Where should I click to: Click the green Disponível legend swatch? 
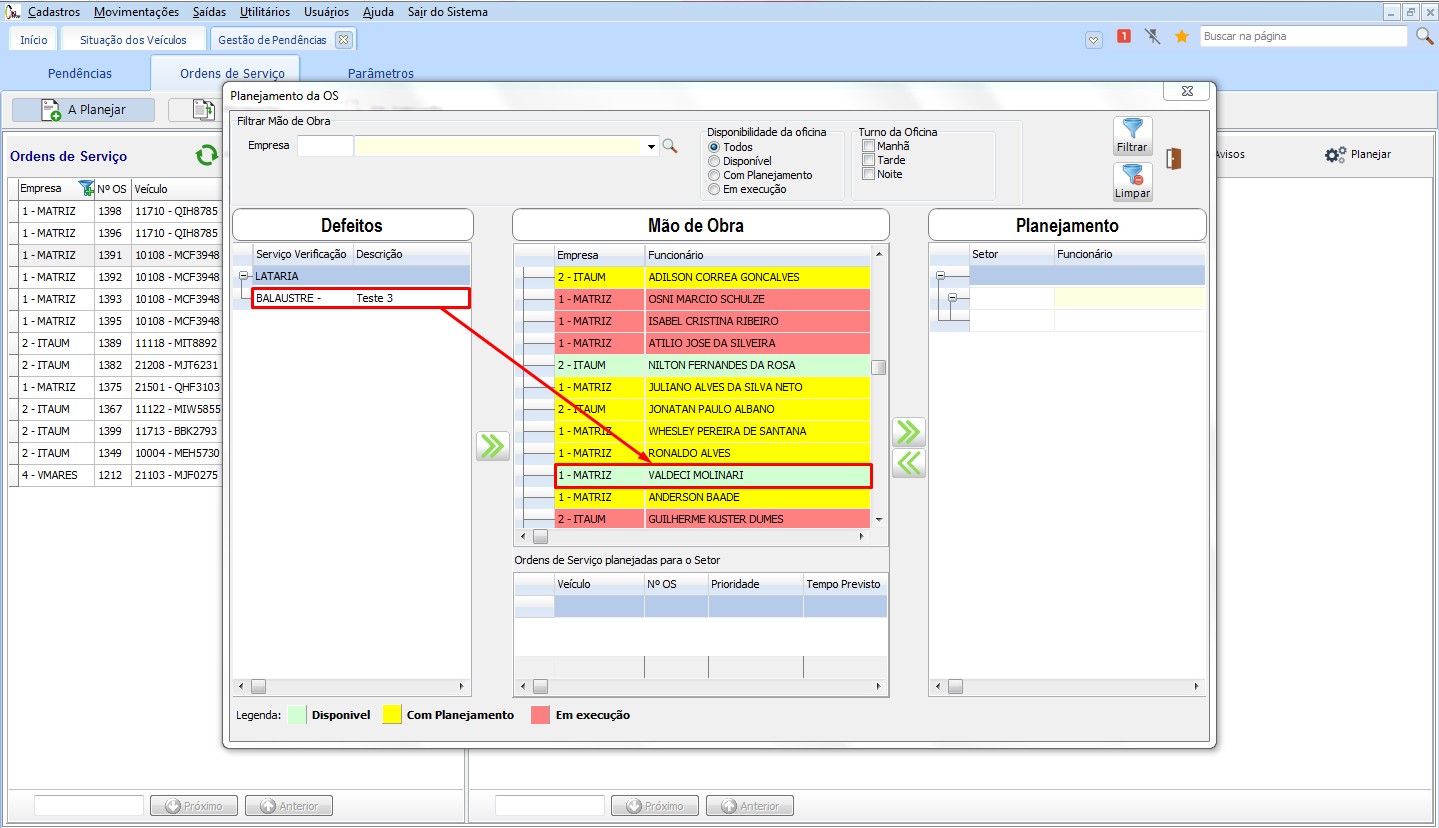(x=297, y=715)
